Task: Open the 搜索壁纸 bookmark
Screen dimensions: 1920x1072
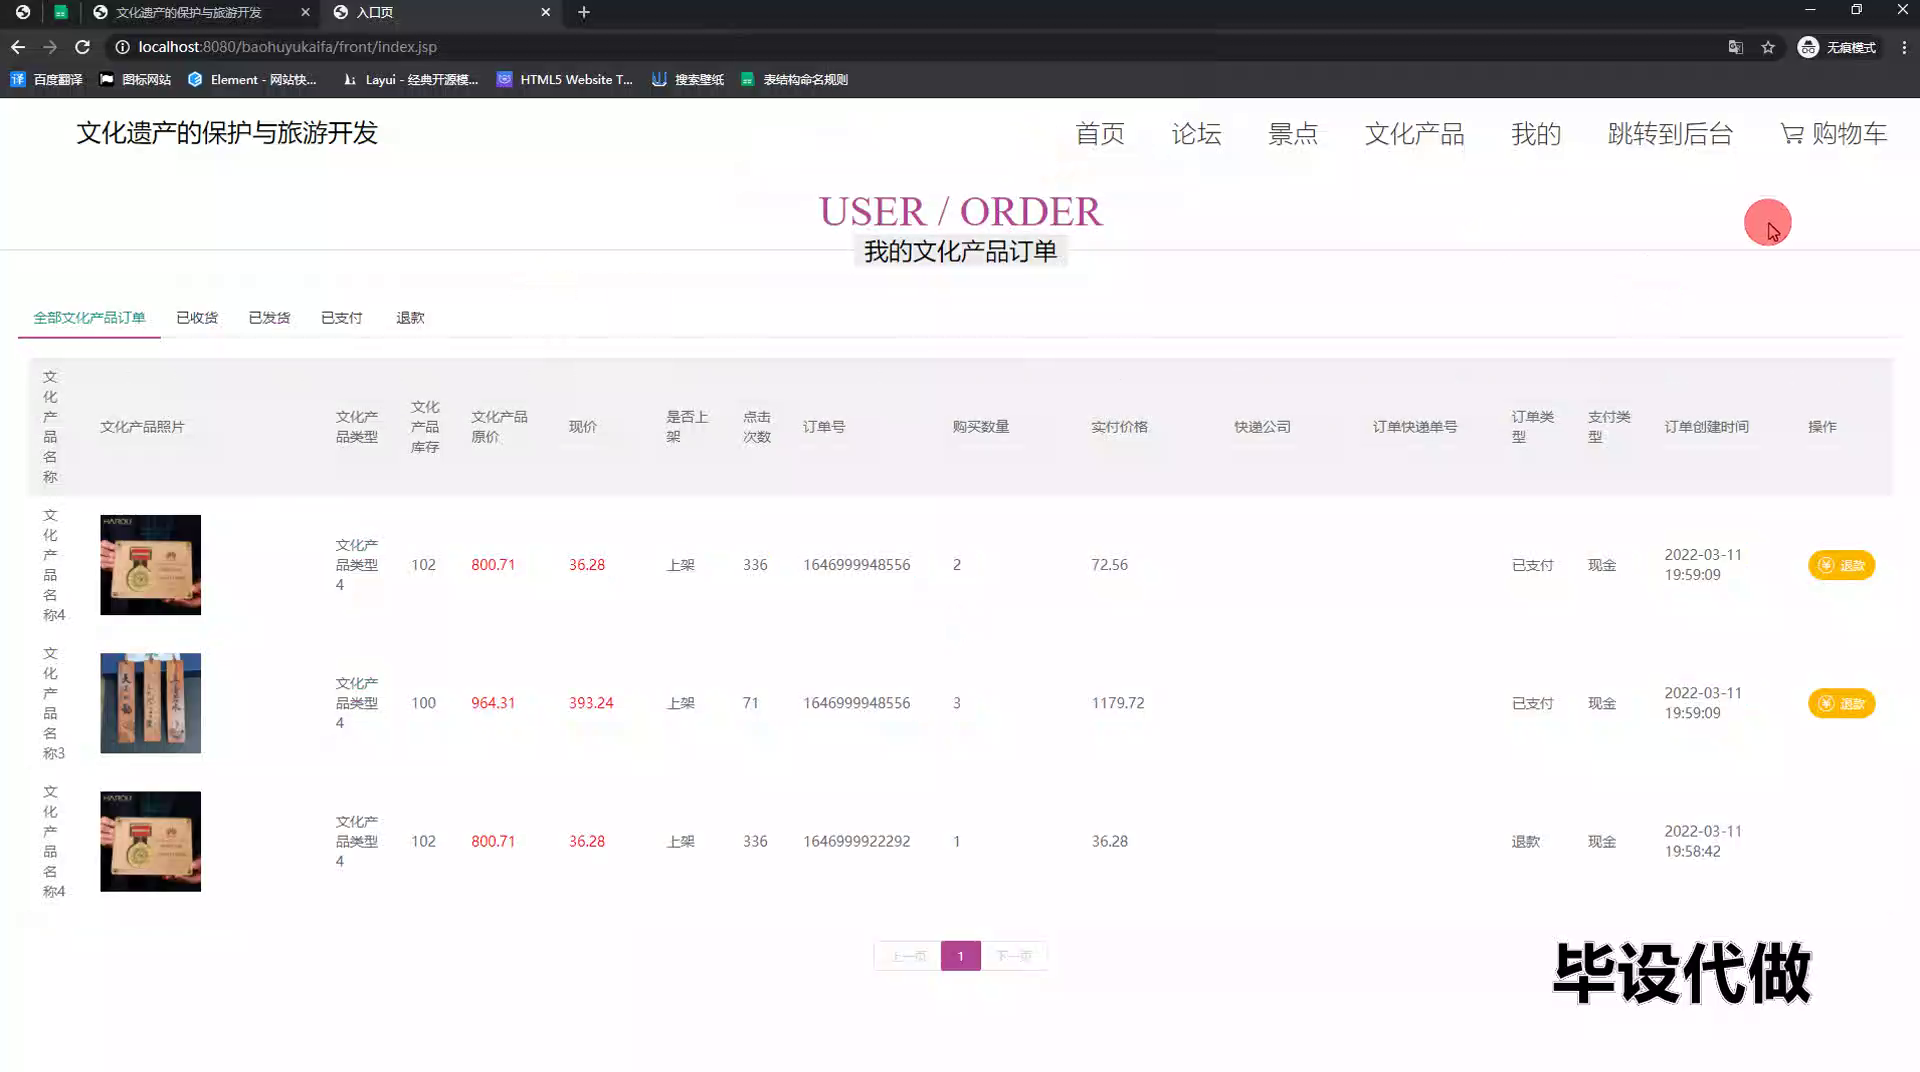Action: click(688, 80)
